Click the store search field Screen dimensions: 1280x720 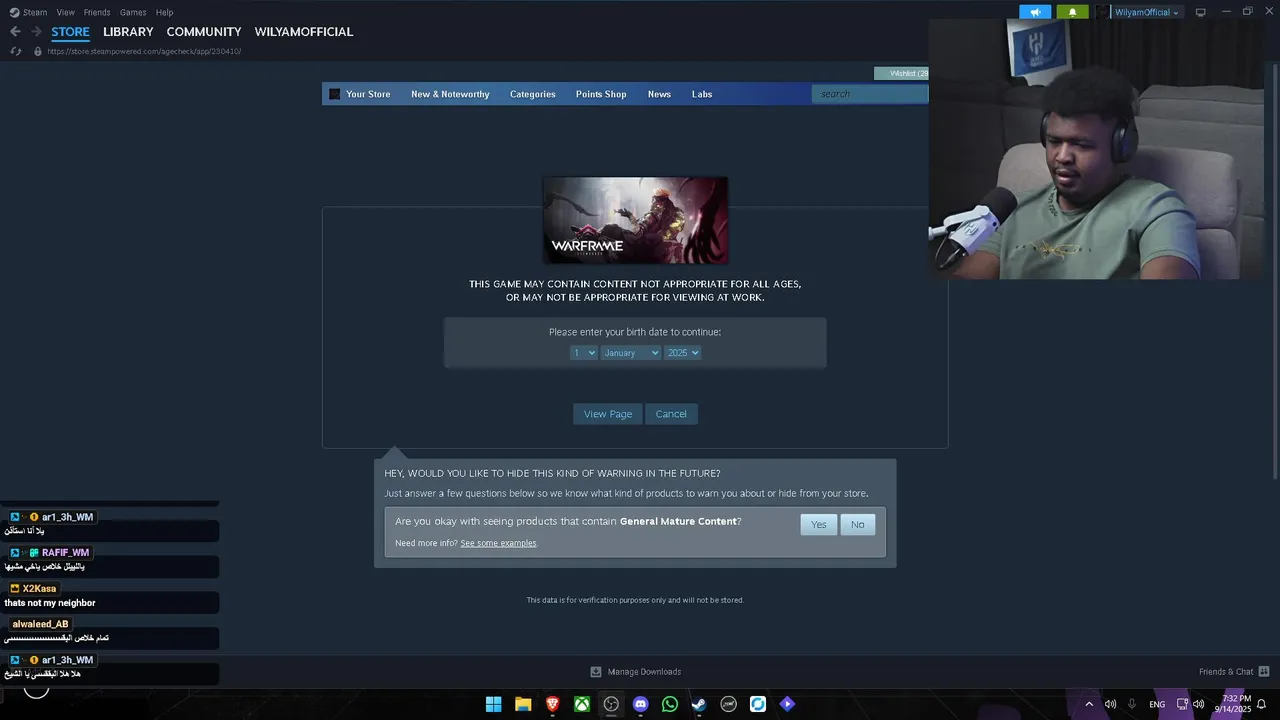[871, 94]
